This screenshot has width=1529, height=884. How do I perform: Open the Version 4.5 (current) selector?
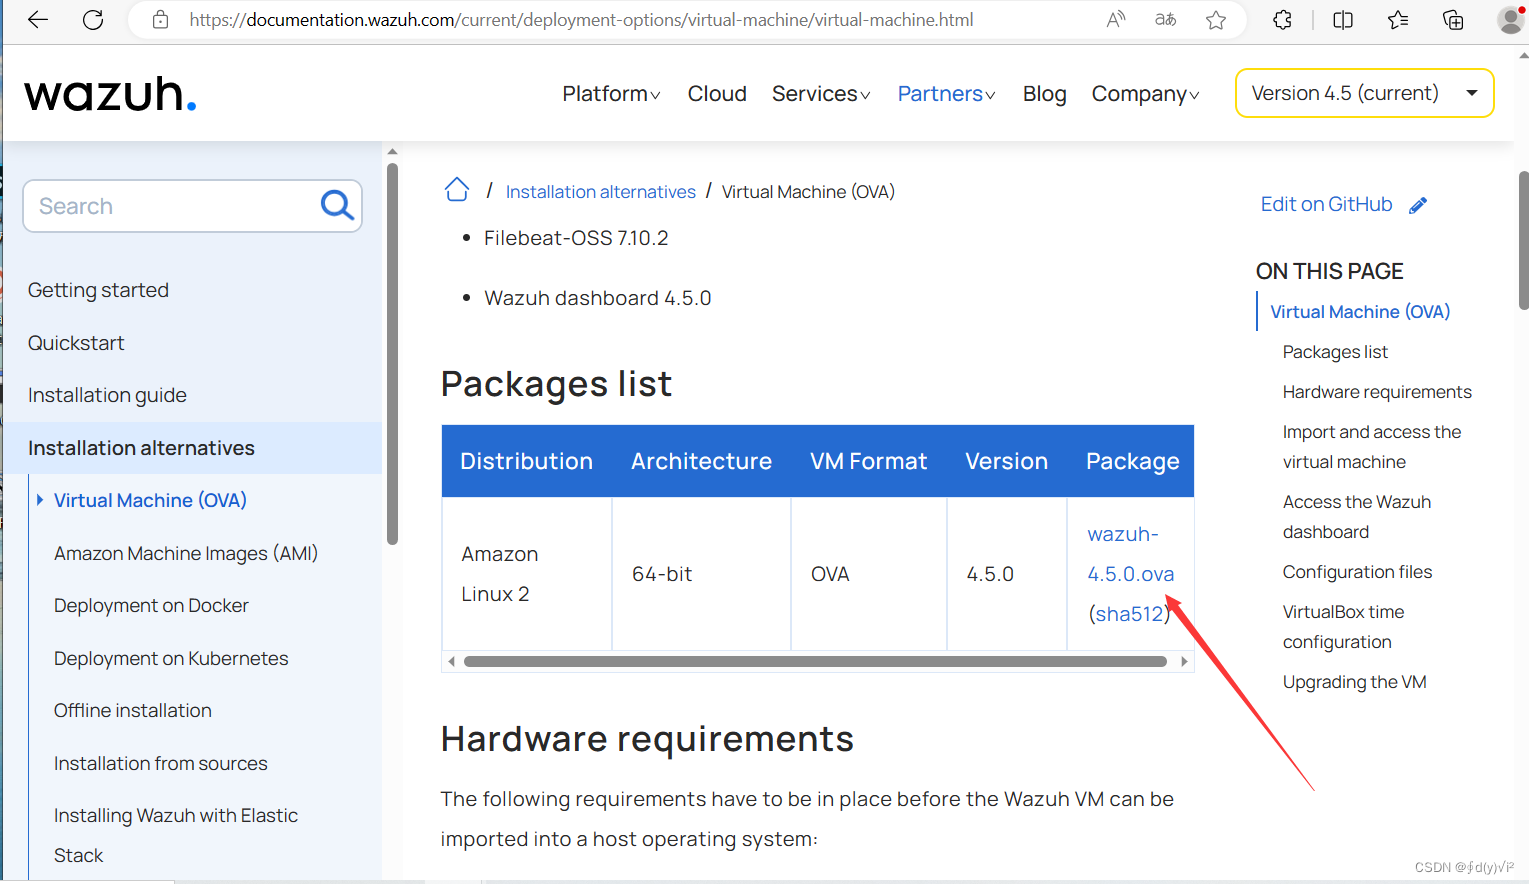click(1365, 93)
